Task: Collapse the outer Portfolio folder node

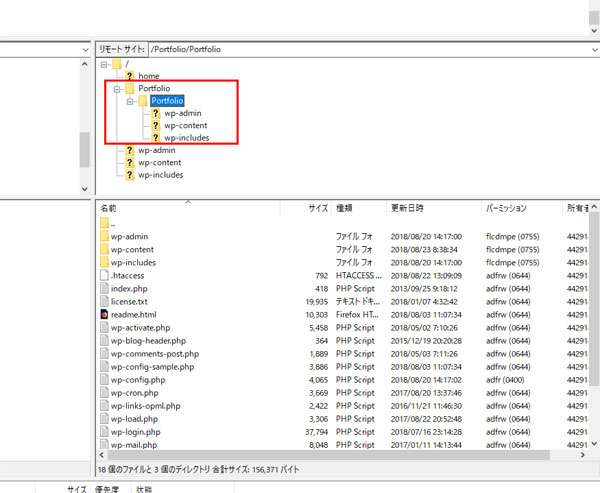Action: click(x=117, y=89)
